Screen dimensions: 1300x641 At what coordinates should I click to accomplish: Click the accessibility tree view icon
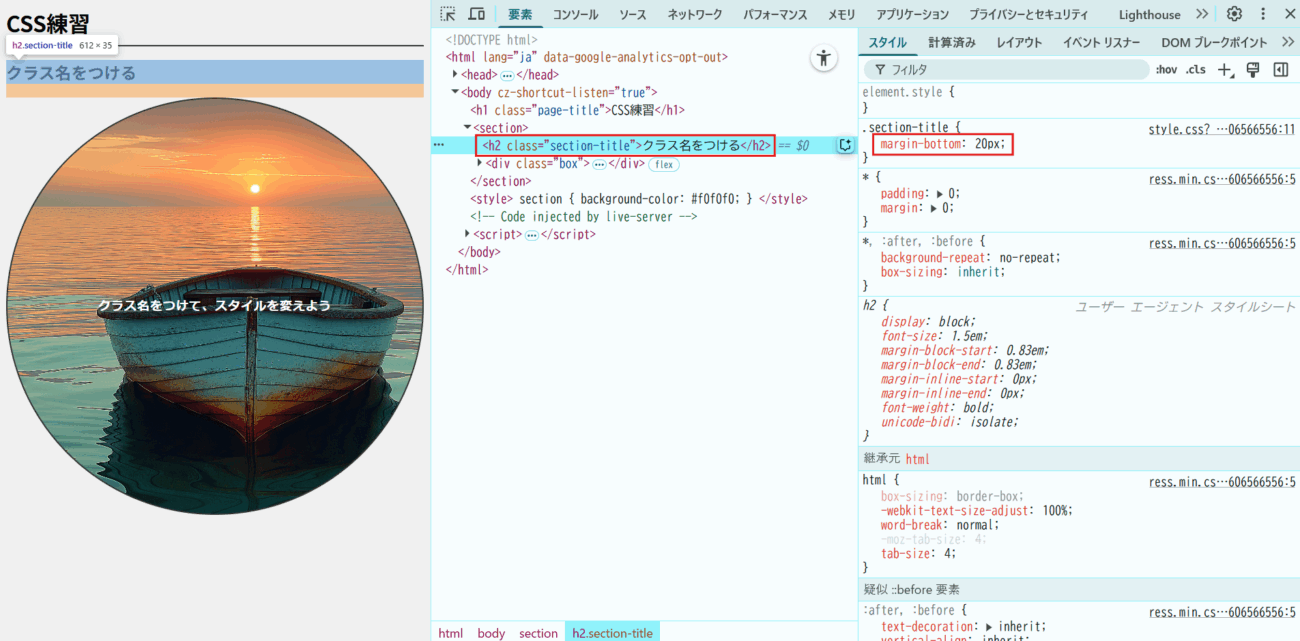(x=823, y=58)
